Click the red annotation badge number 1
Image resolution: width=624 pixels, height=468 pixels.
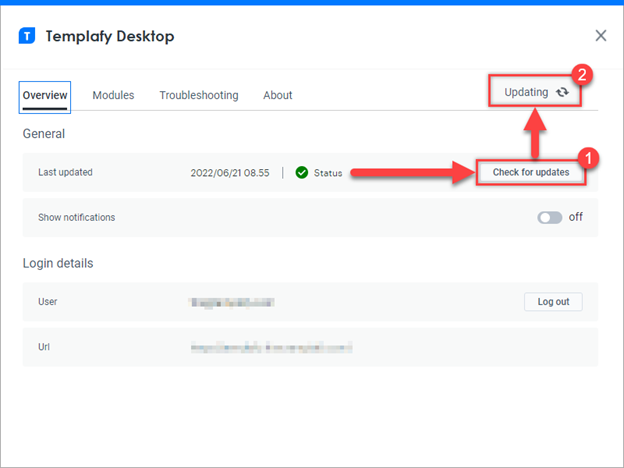[x=591, y=158]
